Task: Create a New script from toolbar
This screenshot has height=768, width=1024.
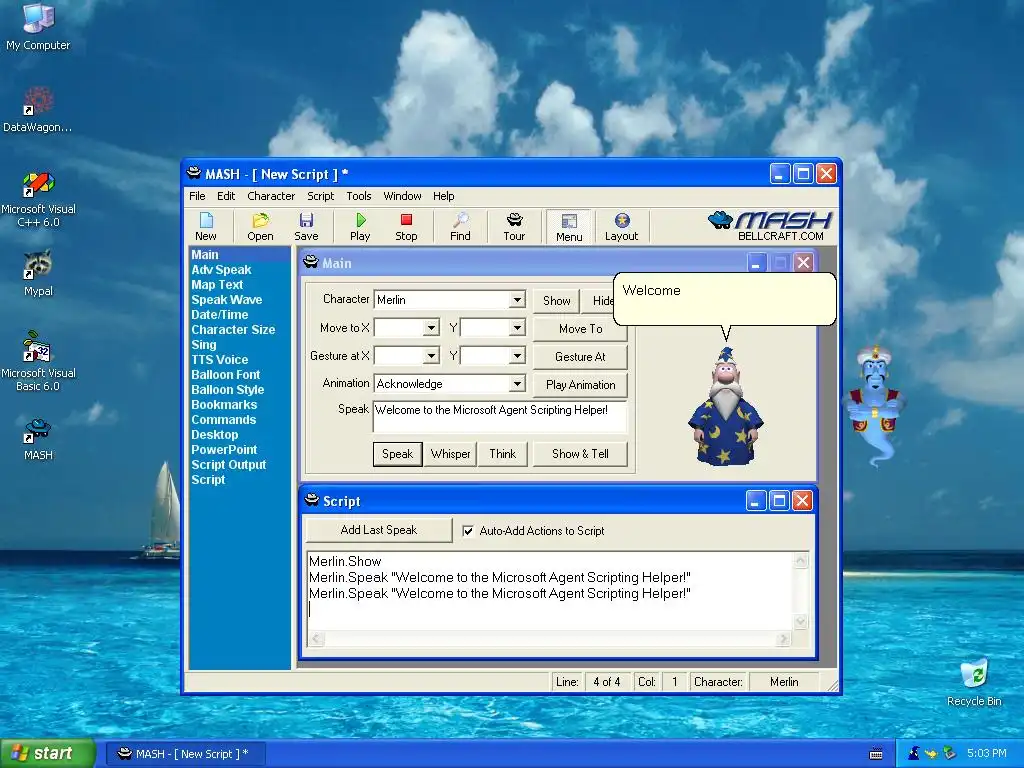Action: 206,227
